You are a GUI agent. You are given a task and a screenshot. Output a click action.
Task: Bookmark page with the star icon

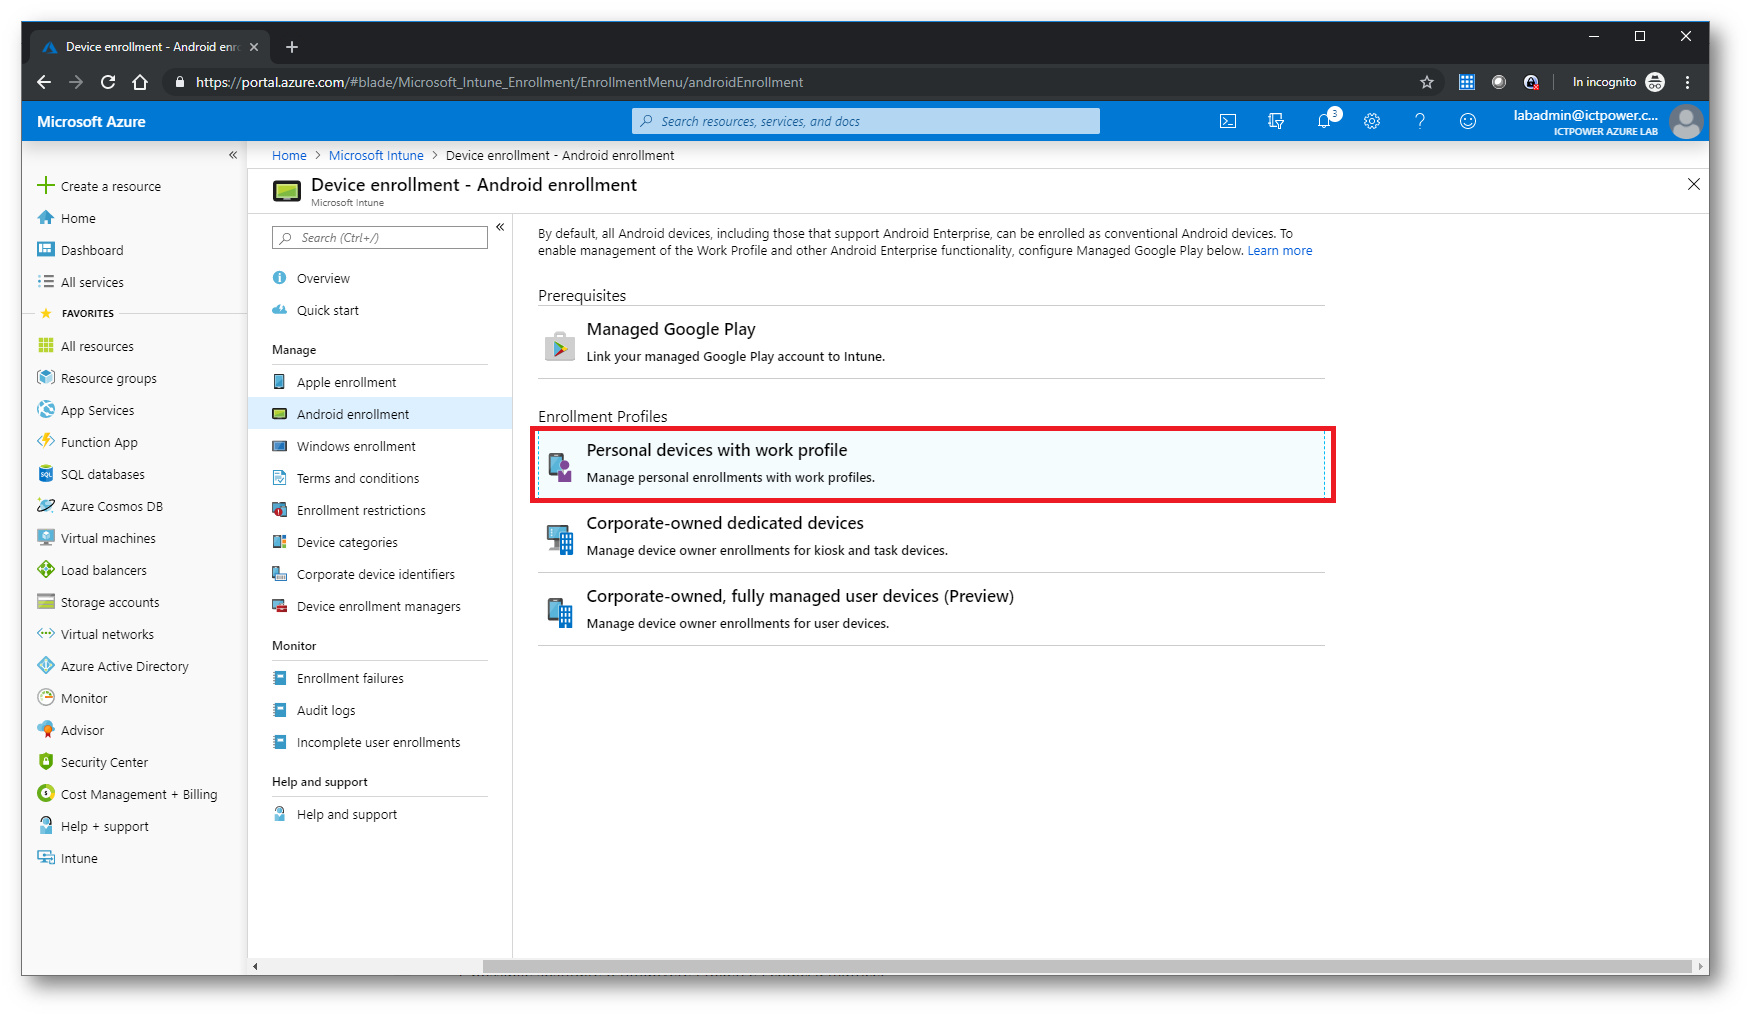click(1427, 82)
